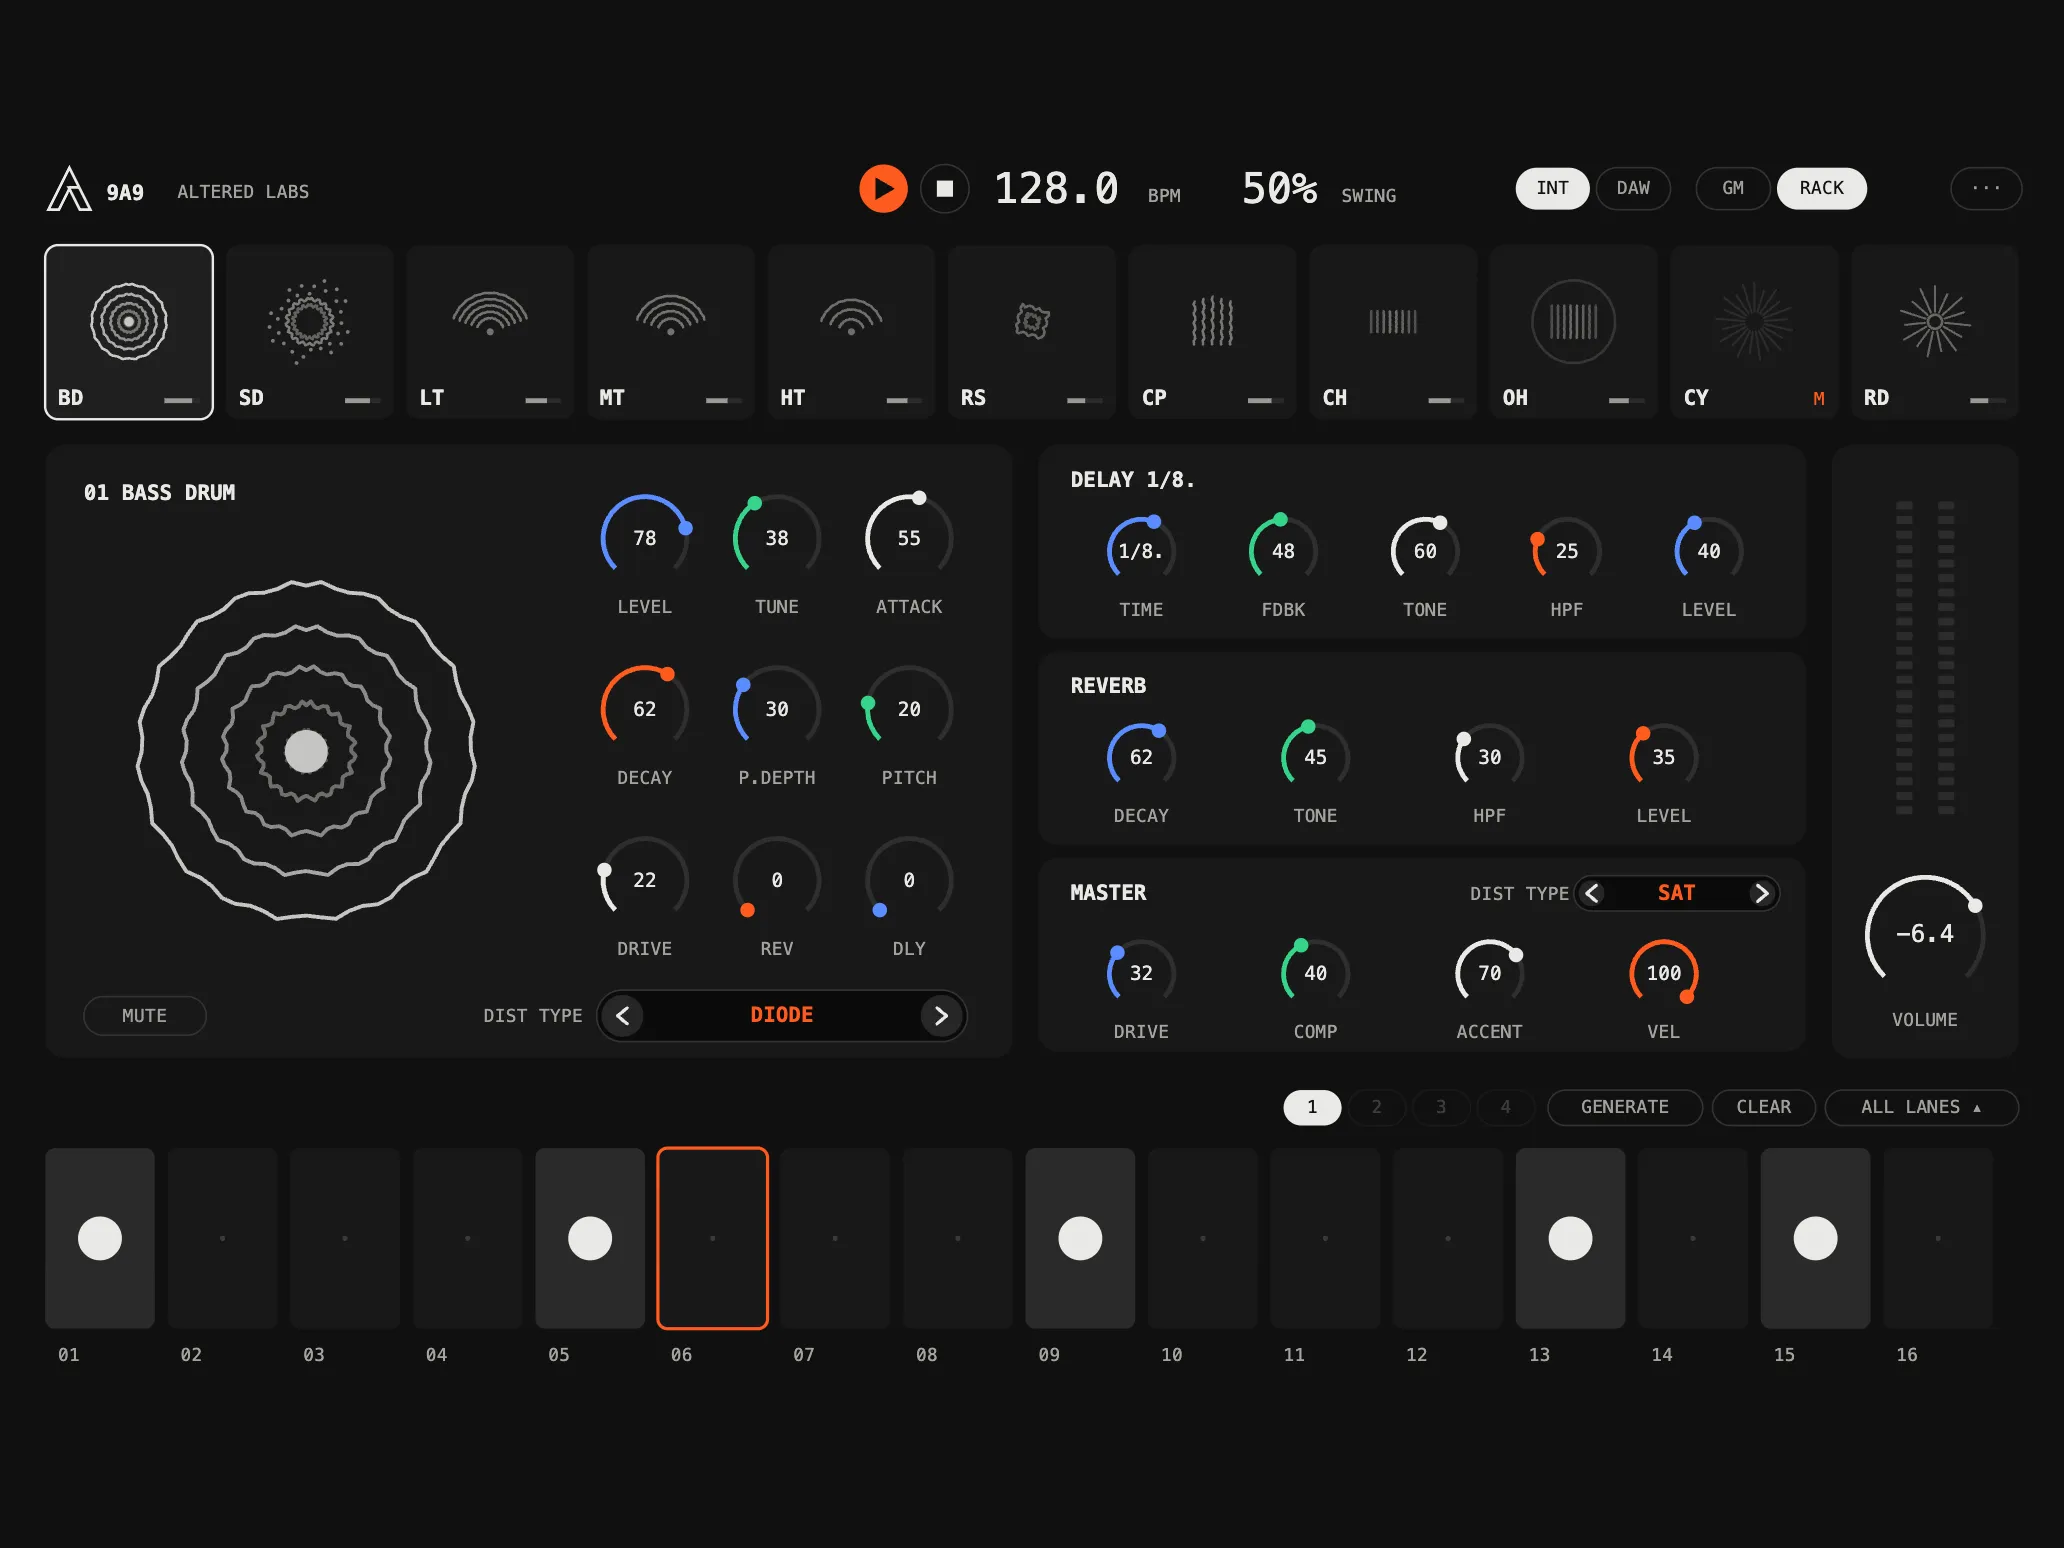This screenshot has height=1548, width=2064.
Task: Select the RS rimshot pad
Action: coord(1031,332)
